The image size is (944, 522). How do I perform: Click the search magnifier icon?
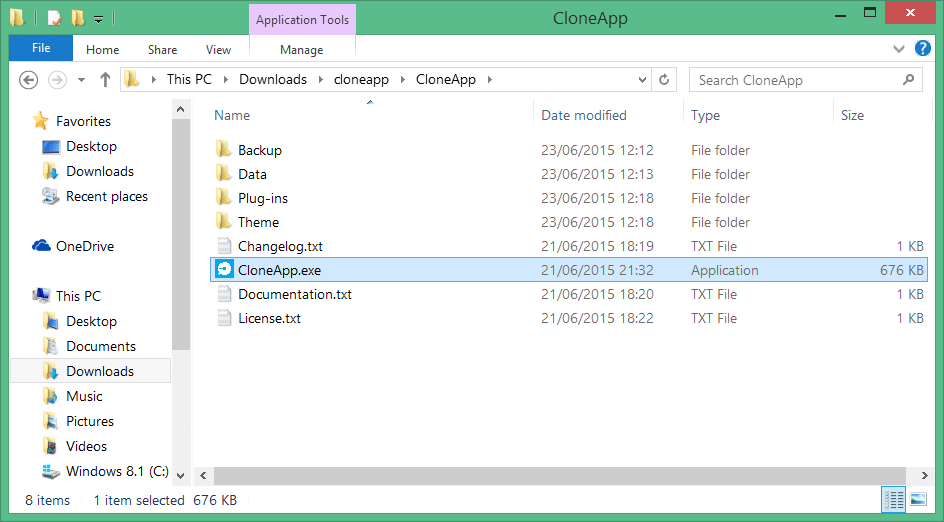click(908, 79)
